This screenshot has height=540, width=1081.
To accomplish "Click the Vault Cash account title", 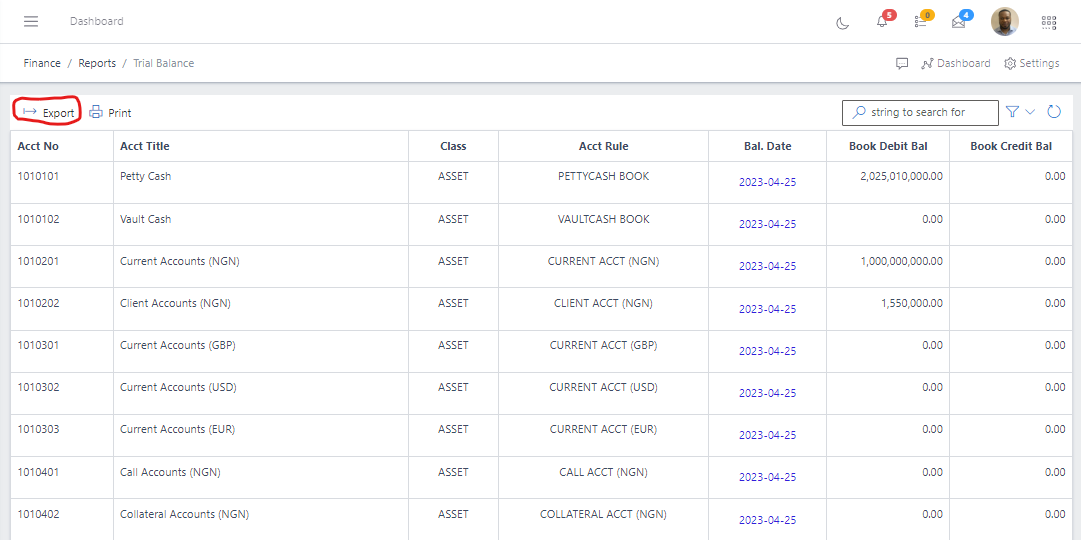I will tap(145, 219).
